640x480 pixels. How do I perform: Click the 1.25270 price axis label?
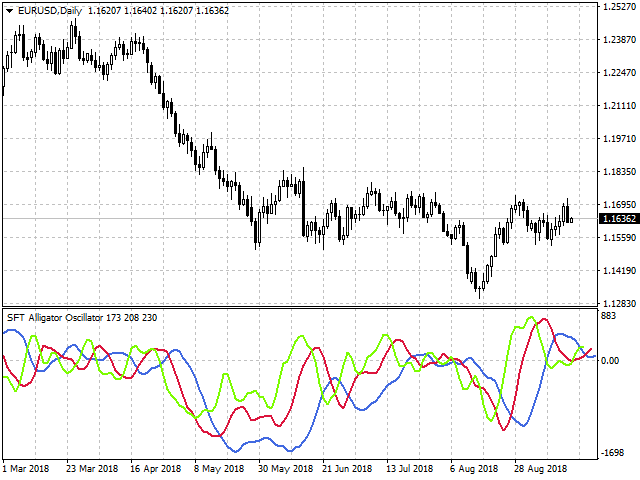click(x=619, y=7)
